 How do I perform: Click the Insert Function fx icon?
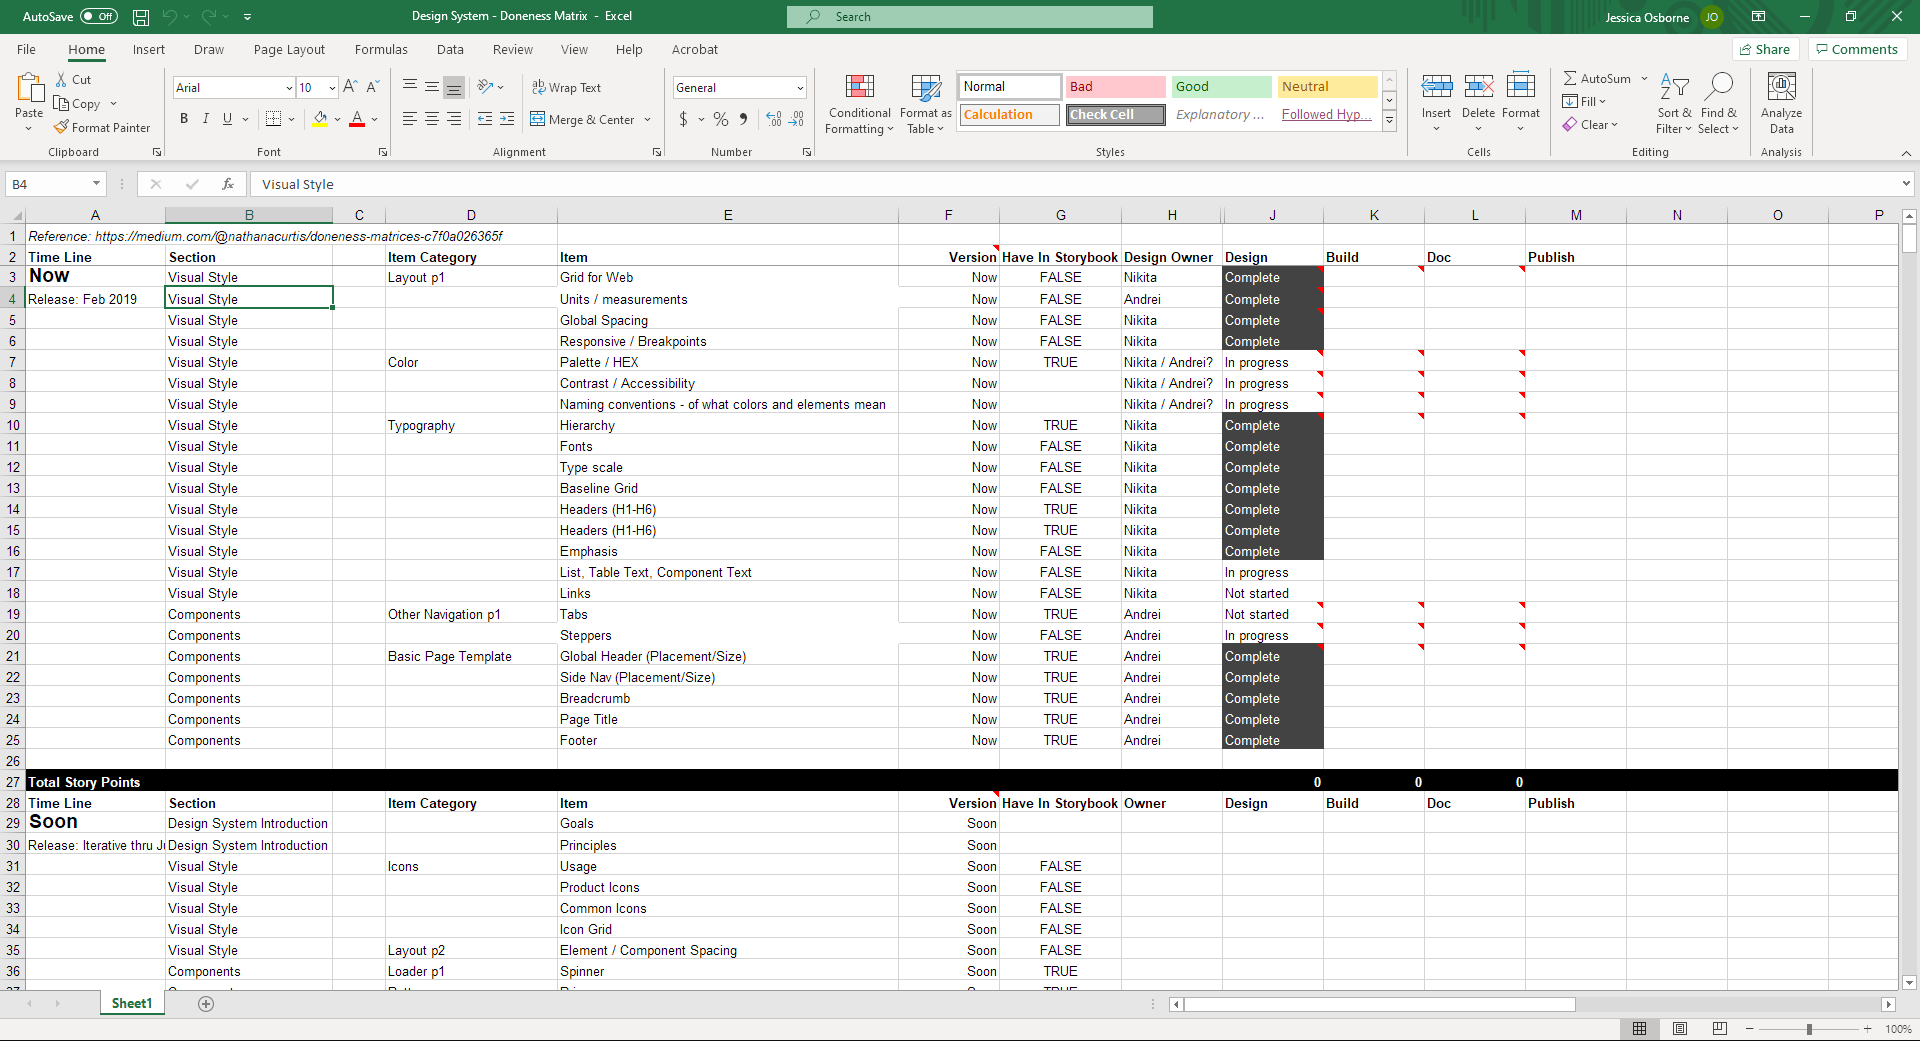228,184
